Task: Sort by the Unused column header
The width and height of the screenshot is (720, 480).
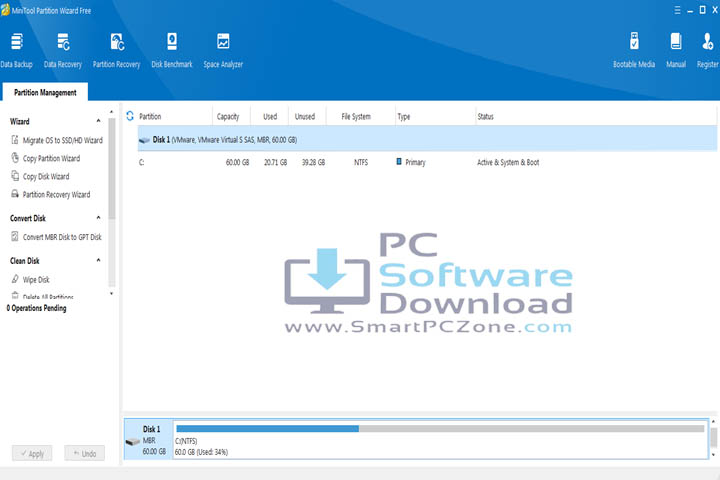Action: (305, 117)
